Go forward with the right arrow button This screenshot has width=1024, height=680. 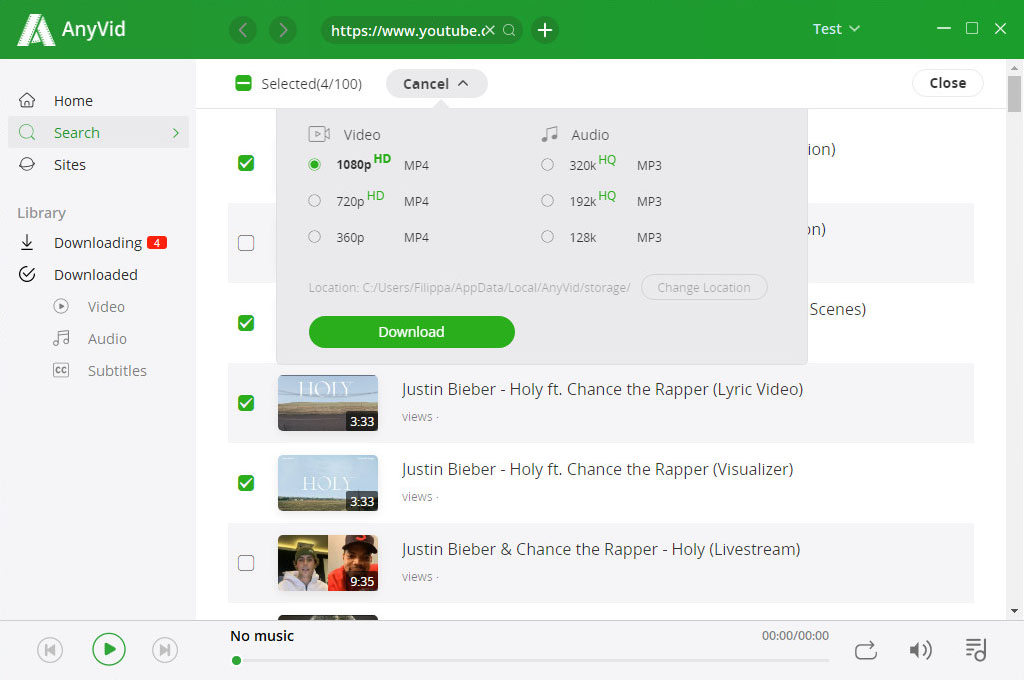(283, 30)
